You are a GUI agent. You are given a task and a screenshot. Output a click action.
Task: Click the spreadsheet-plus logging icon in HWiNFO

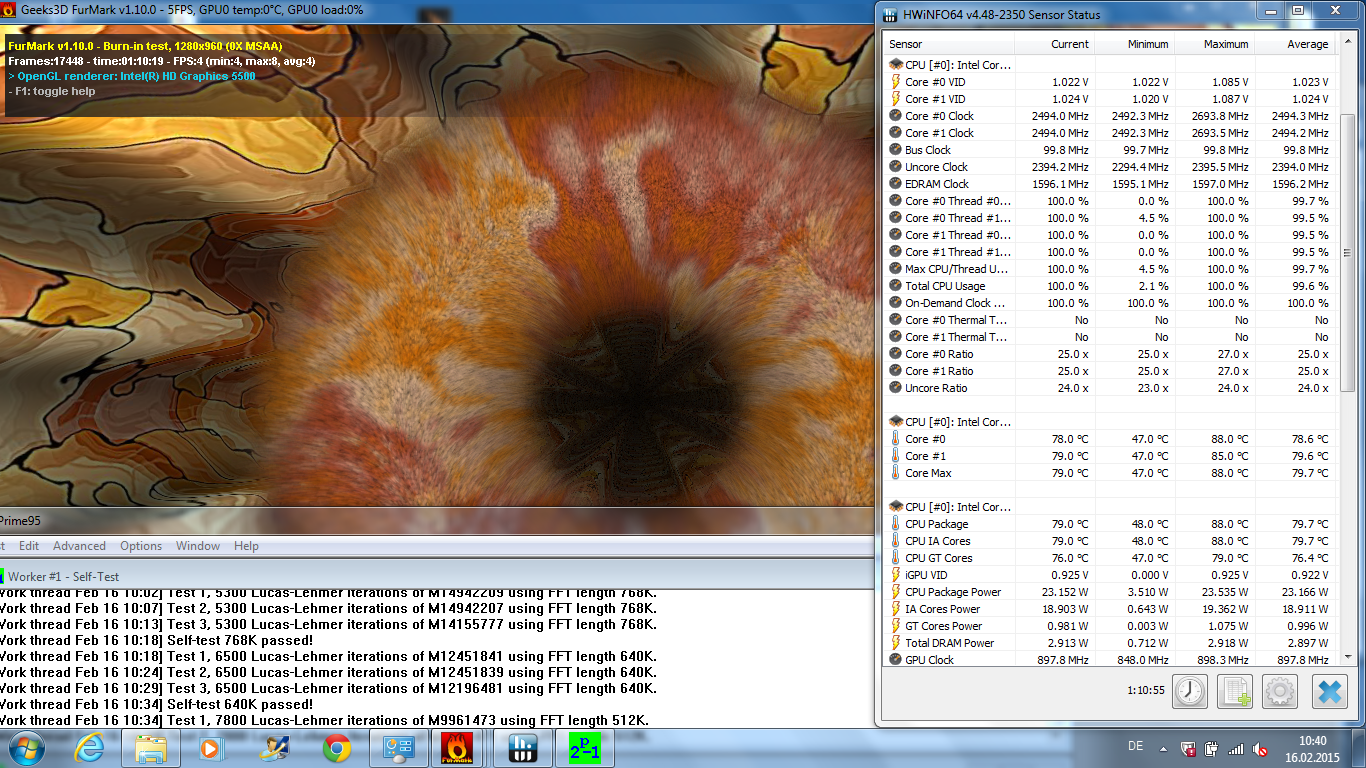[x=1235, y=691]
